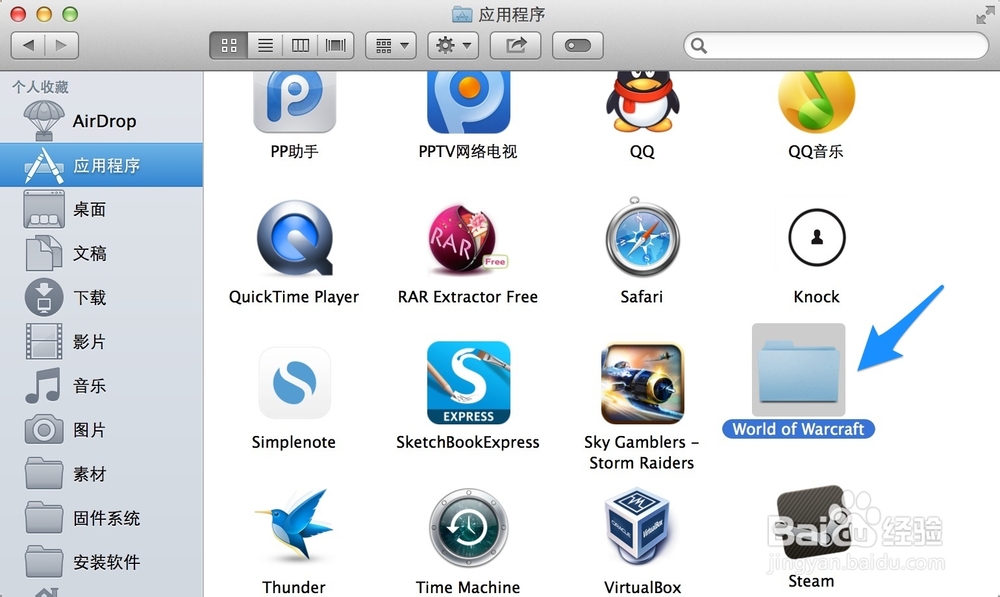This screenshot has width=1000, height=597.
Task: Select the QQ音乐 app icon
Action: pos(816,102)
